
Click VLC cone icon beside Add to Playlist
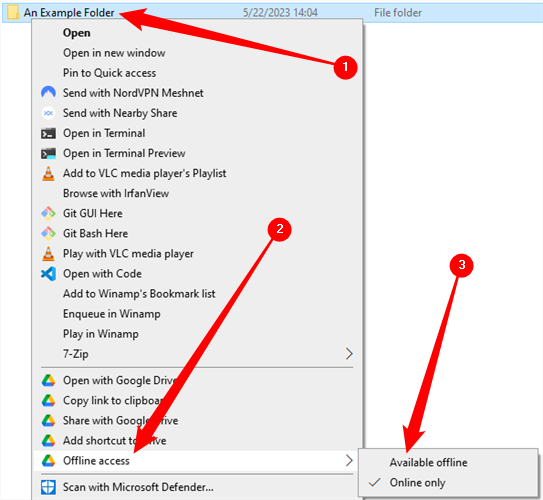coord(48,173)
